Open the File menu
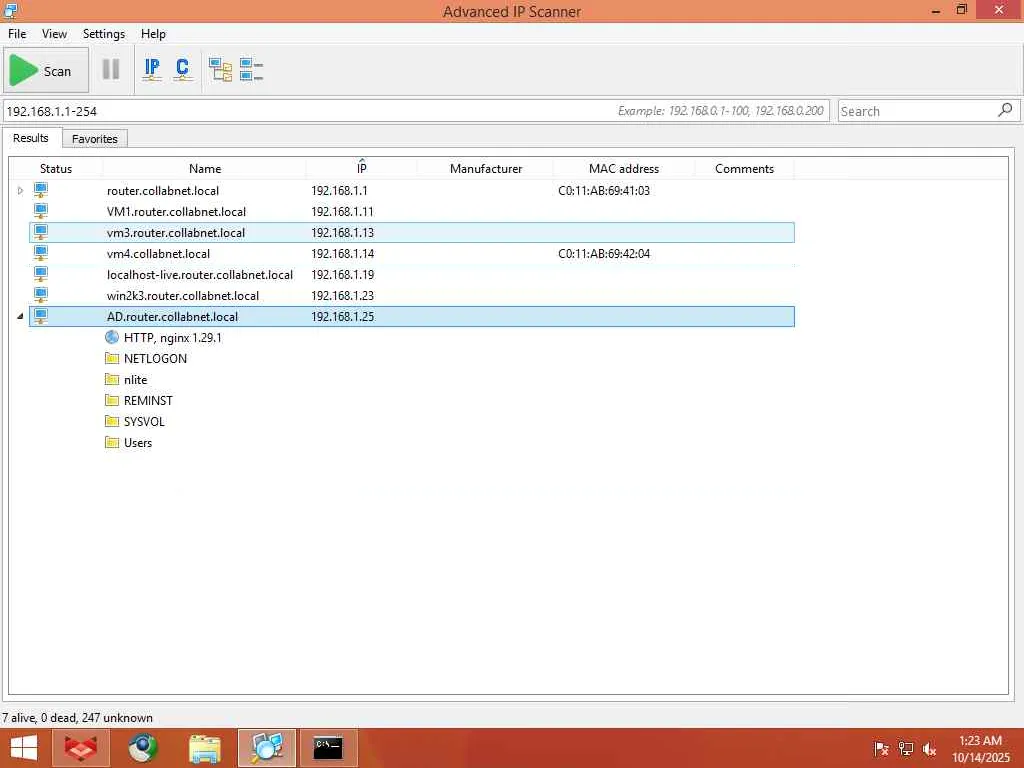The height and width of the screenshot is (768, 1024). point(17,34)
